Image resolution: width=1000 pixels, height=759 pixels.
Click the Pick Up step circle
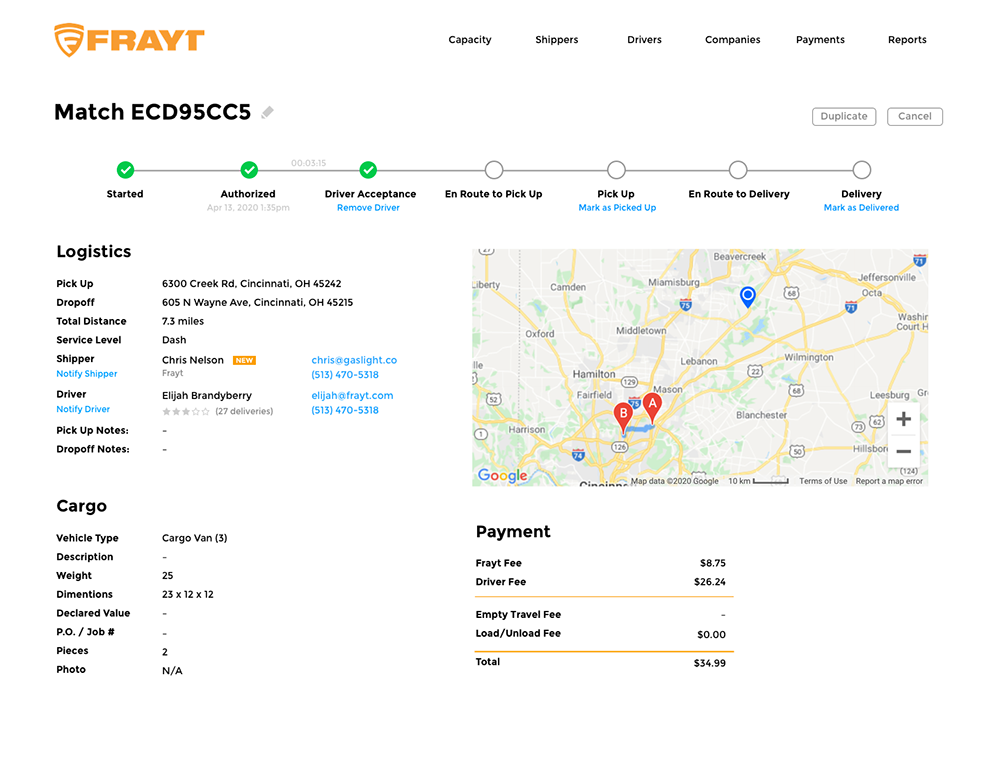point(616,170)
